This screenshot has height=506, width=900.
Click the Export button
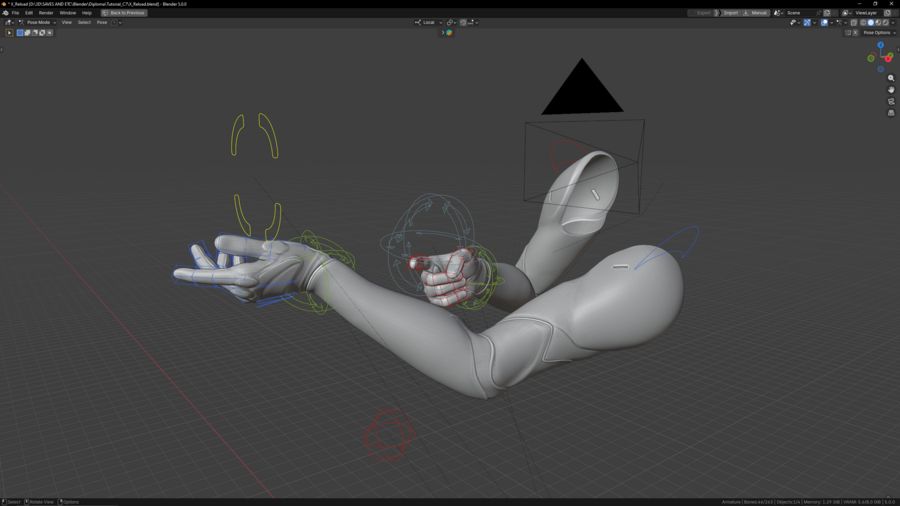tap(701, 13)
